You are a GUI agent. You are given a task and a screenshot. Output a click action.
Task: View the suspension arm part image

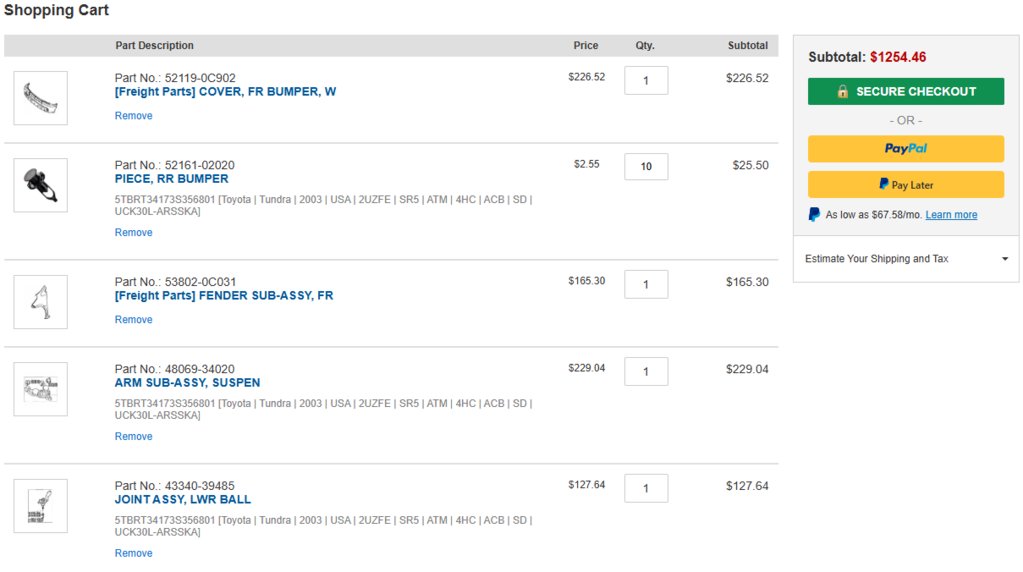pos(40,389)
